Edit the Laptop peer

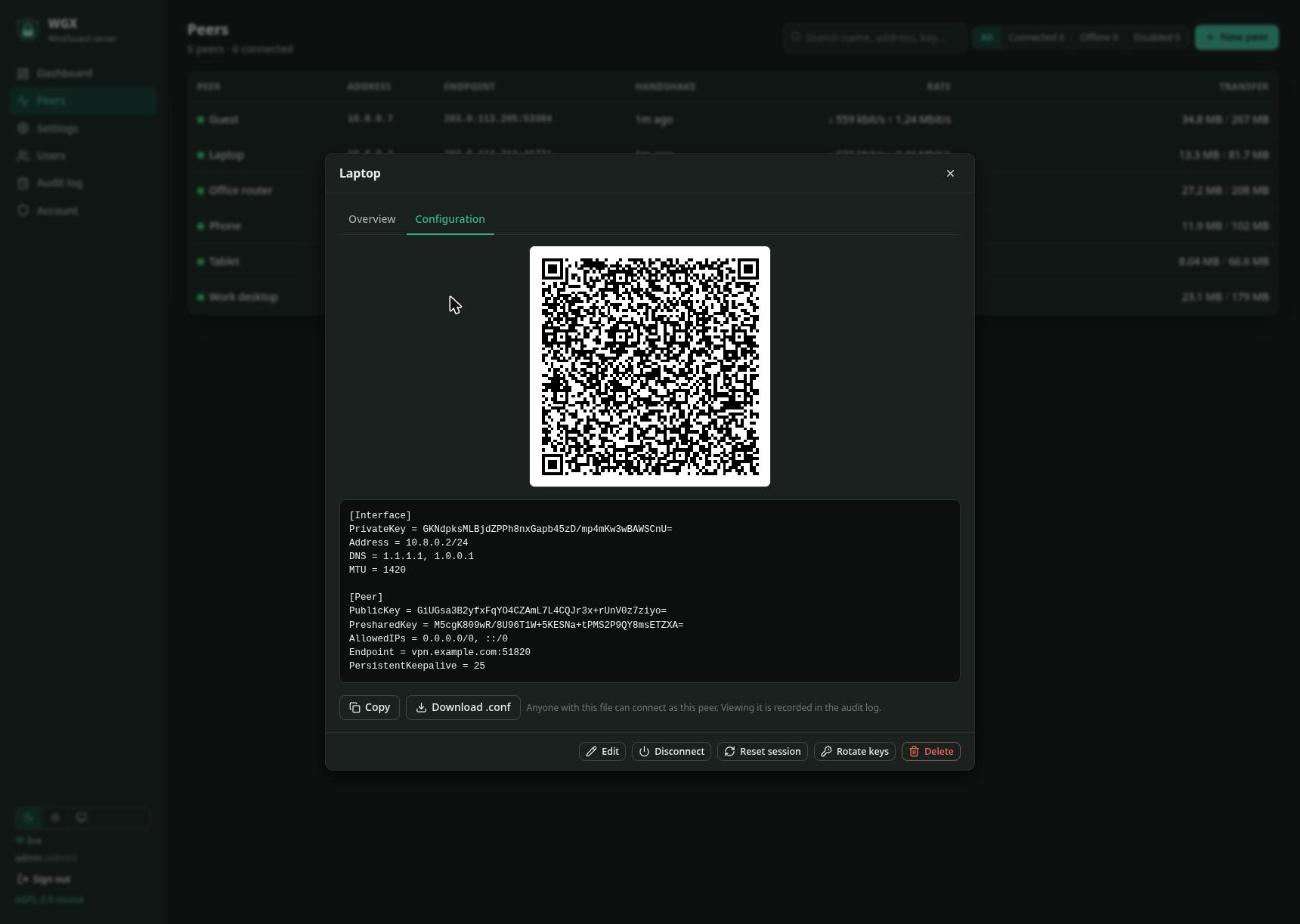(x=603, y=751)
